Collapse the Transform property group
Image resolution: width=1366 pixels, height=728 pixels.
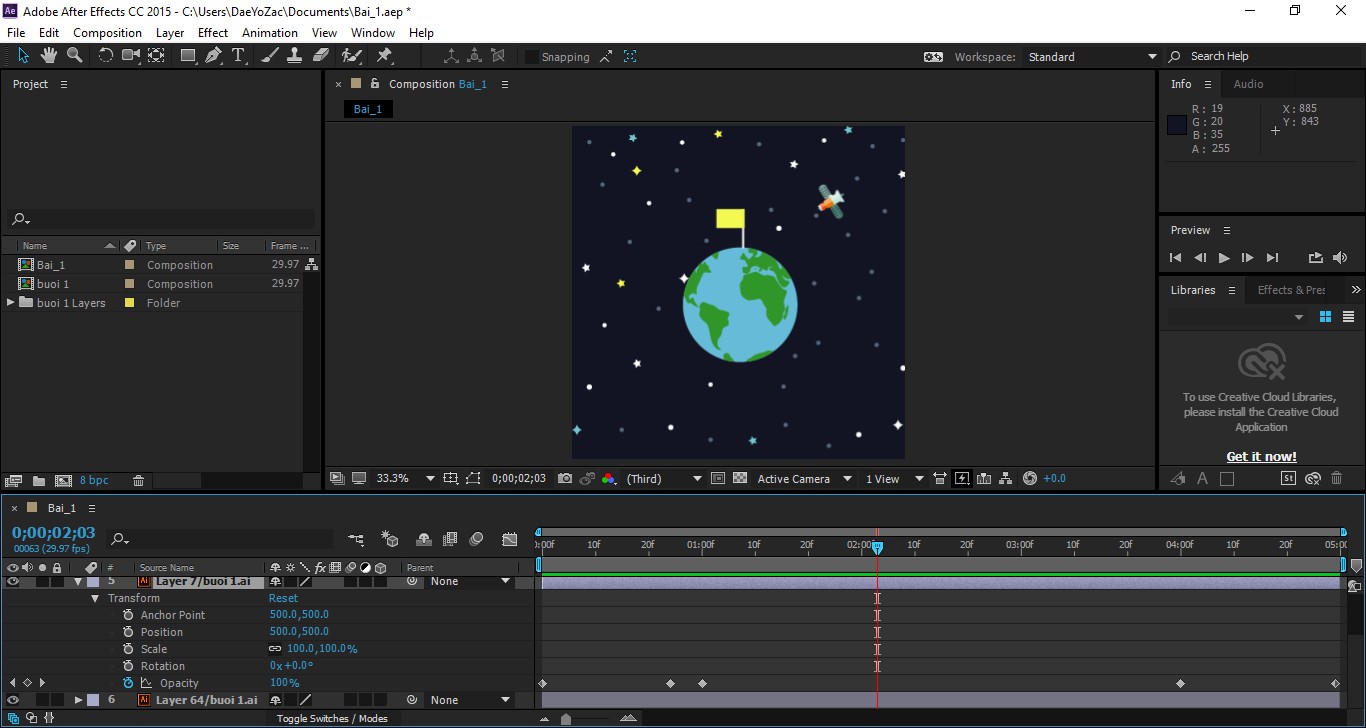pos(95,598)
